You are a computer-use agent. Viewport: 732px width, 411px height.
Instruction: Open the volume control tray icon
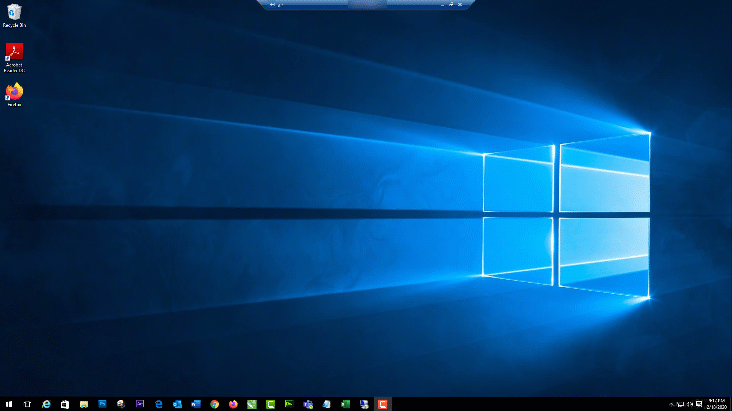point(690,404)
